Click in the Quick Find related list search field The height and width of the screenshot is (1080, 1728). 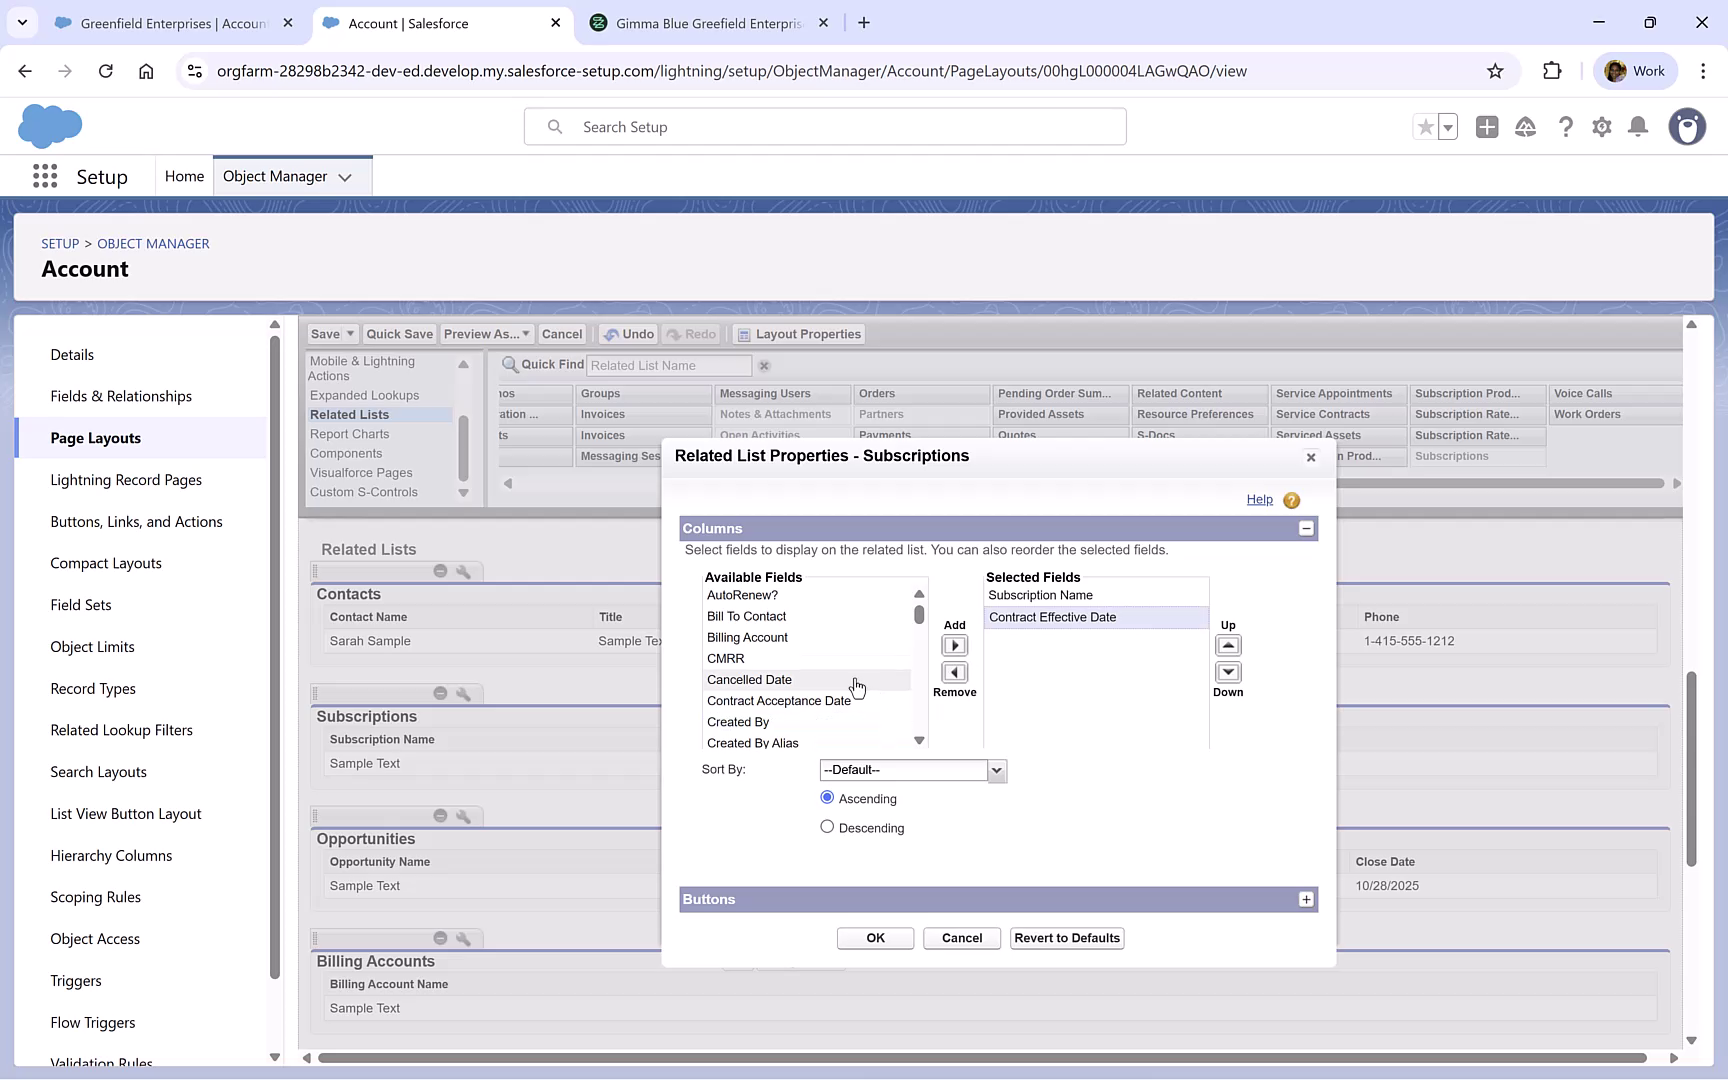click(x=668, y=365)
